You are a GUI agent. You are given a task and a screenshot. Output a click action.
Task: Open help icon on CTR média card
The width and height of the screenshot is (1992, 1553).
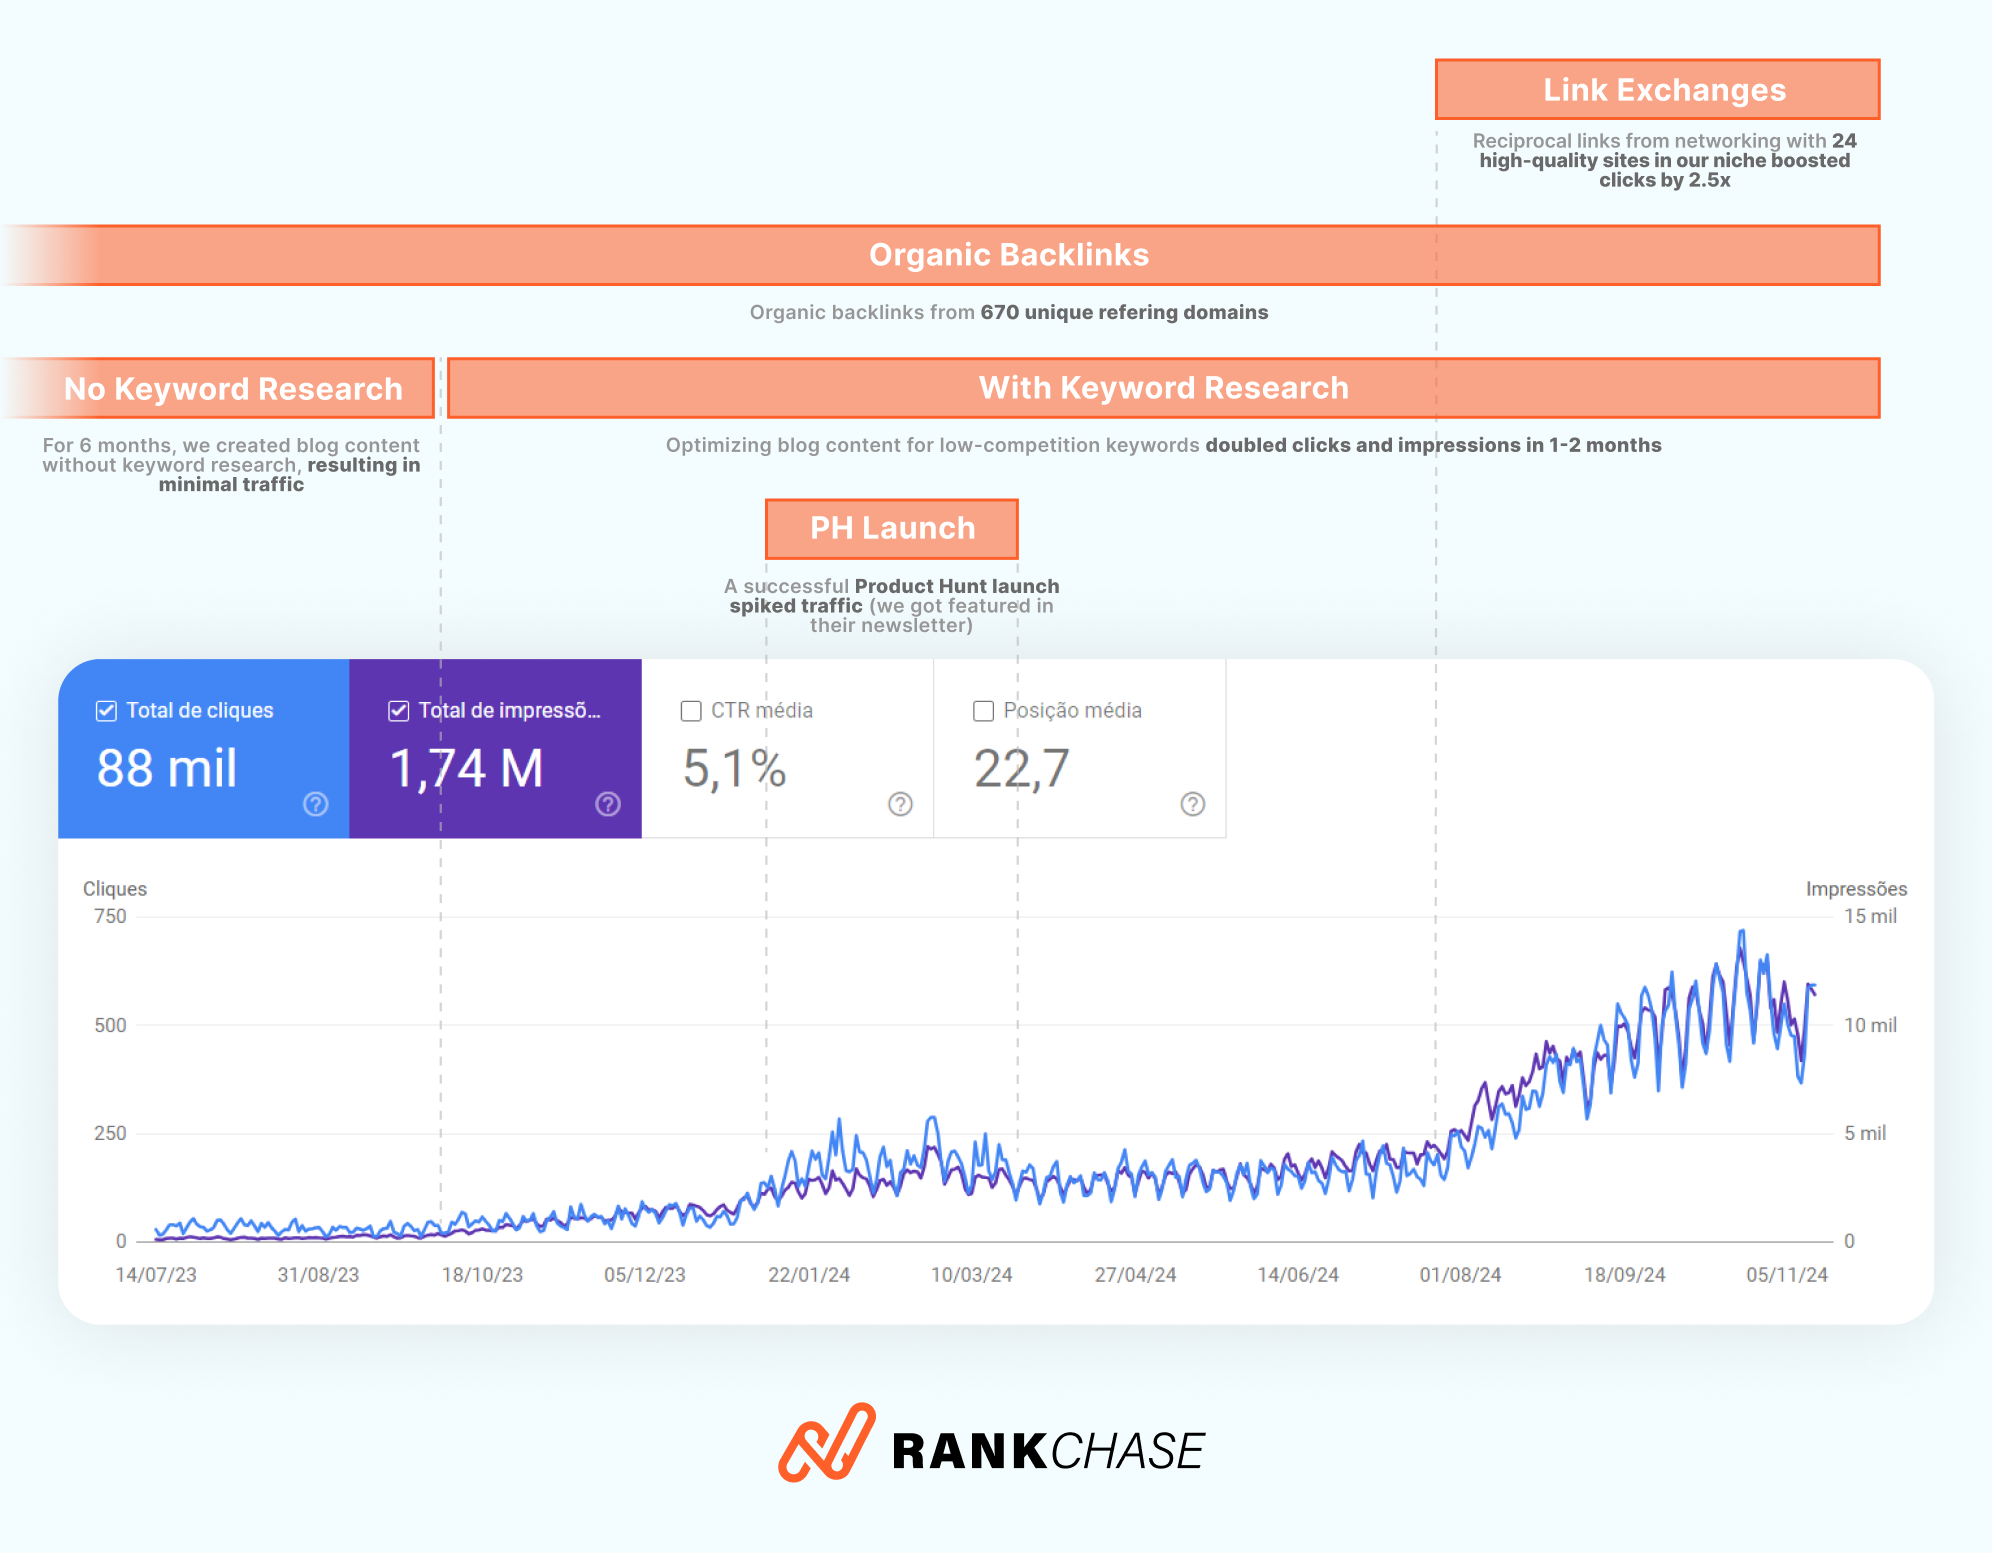[x=900, y=804]
